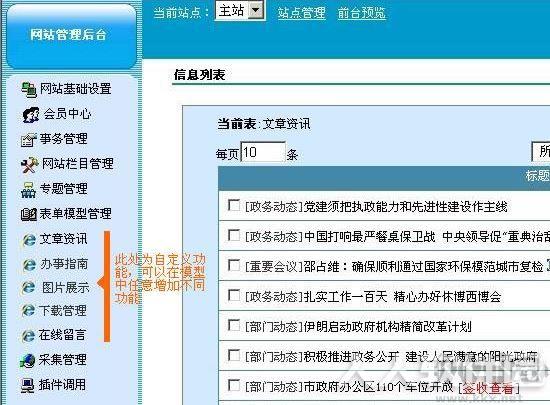Click the 网站栏目管理 tools icon

[30, 164]
